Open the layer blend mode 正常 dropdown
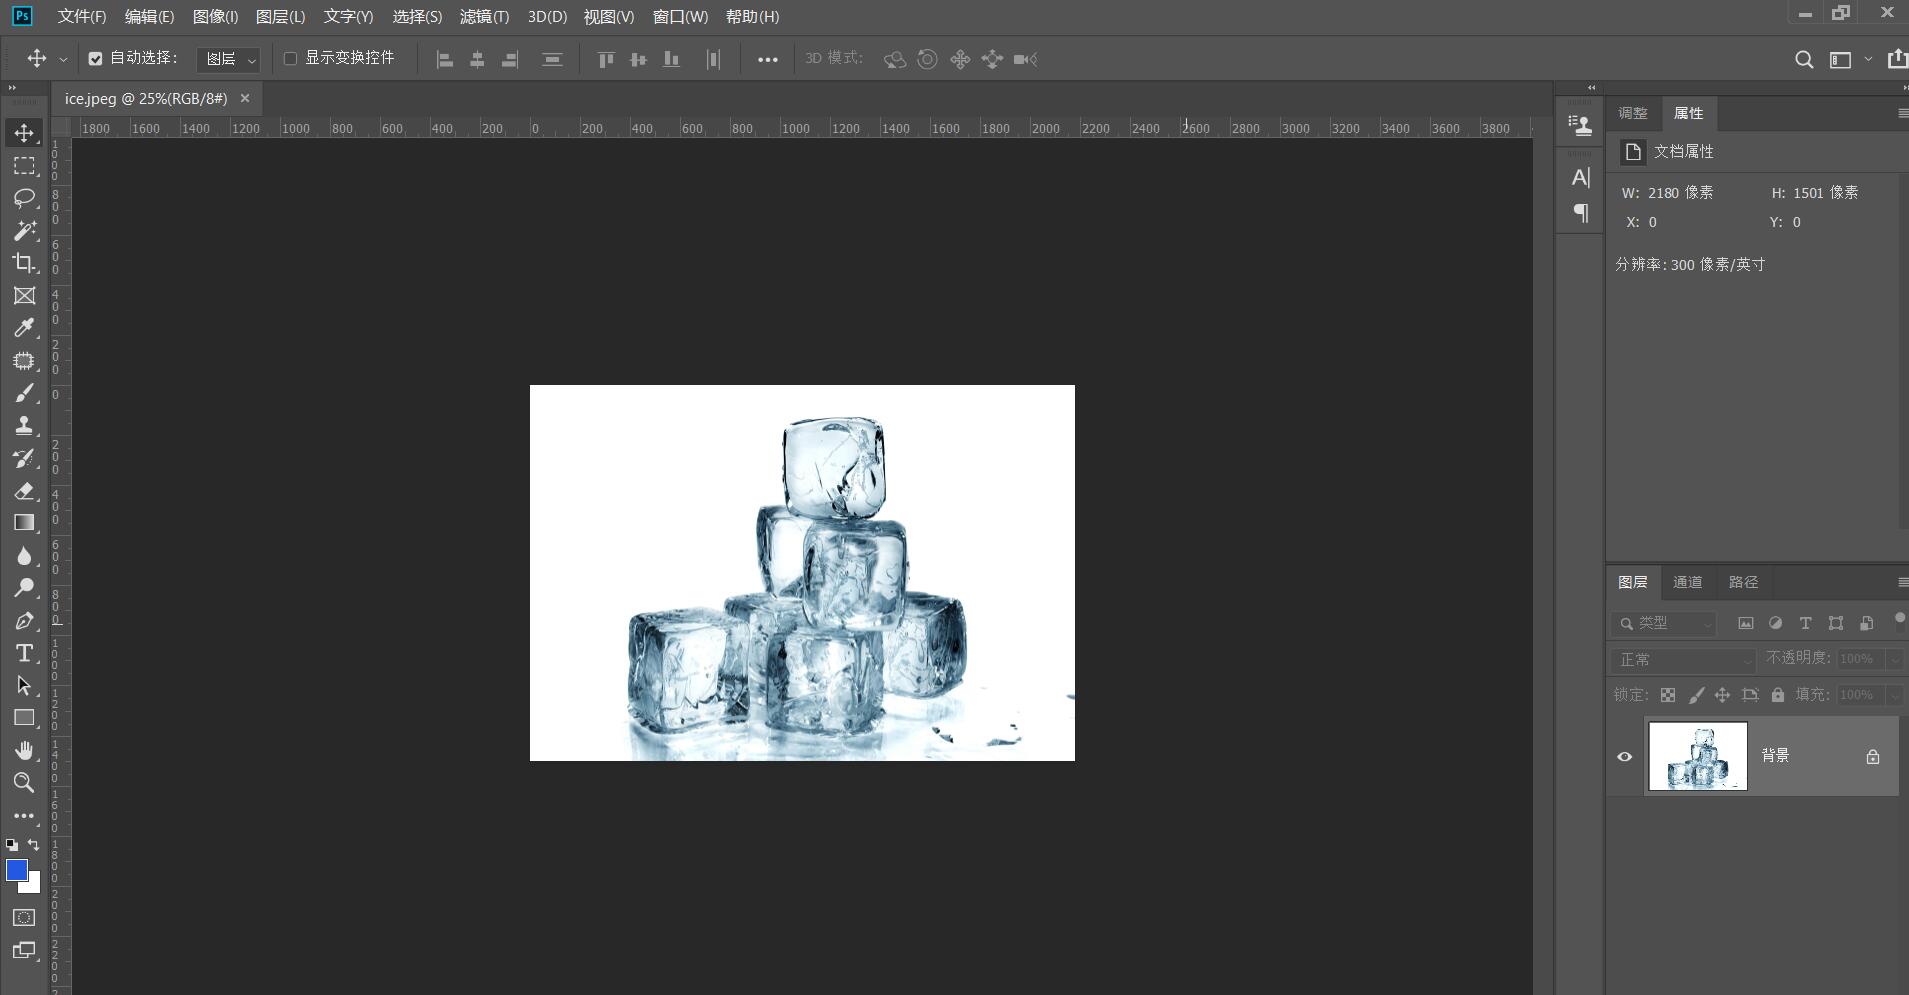The height and width of the screenshot is (995, 1909). click(1683, 660)
